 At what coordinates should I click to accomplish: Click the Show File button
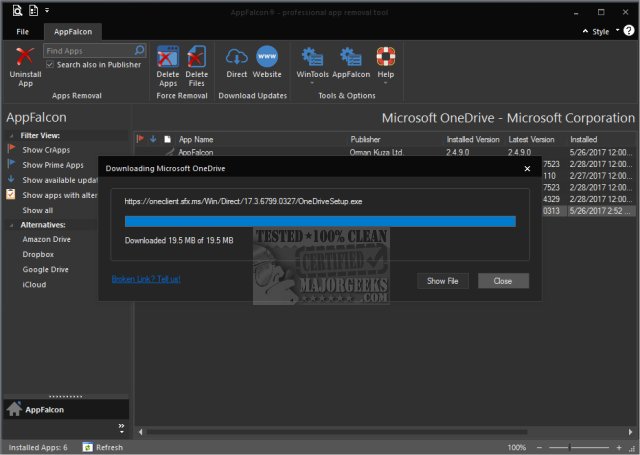[x=442, y=281]
